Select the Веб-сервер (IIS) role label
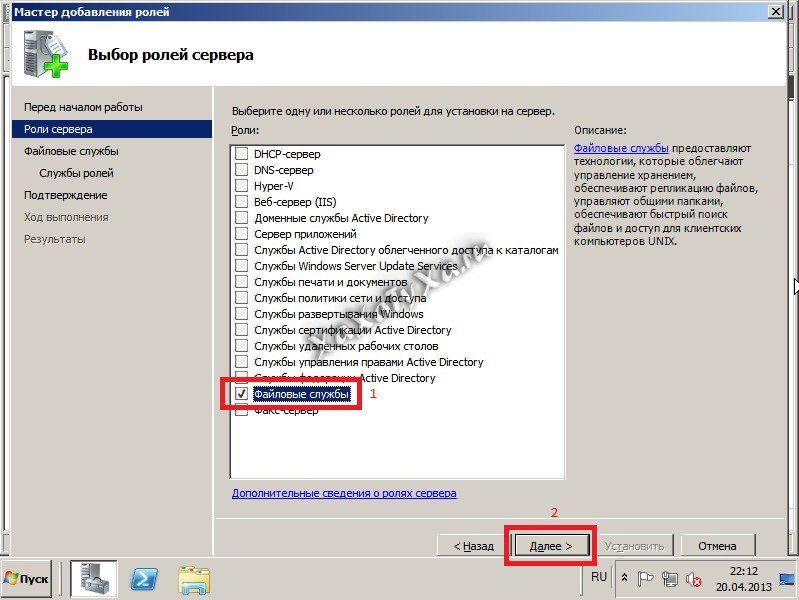This screenshot has height=600, width=799. (295, 202)
